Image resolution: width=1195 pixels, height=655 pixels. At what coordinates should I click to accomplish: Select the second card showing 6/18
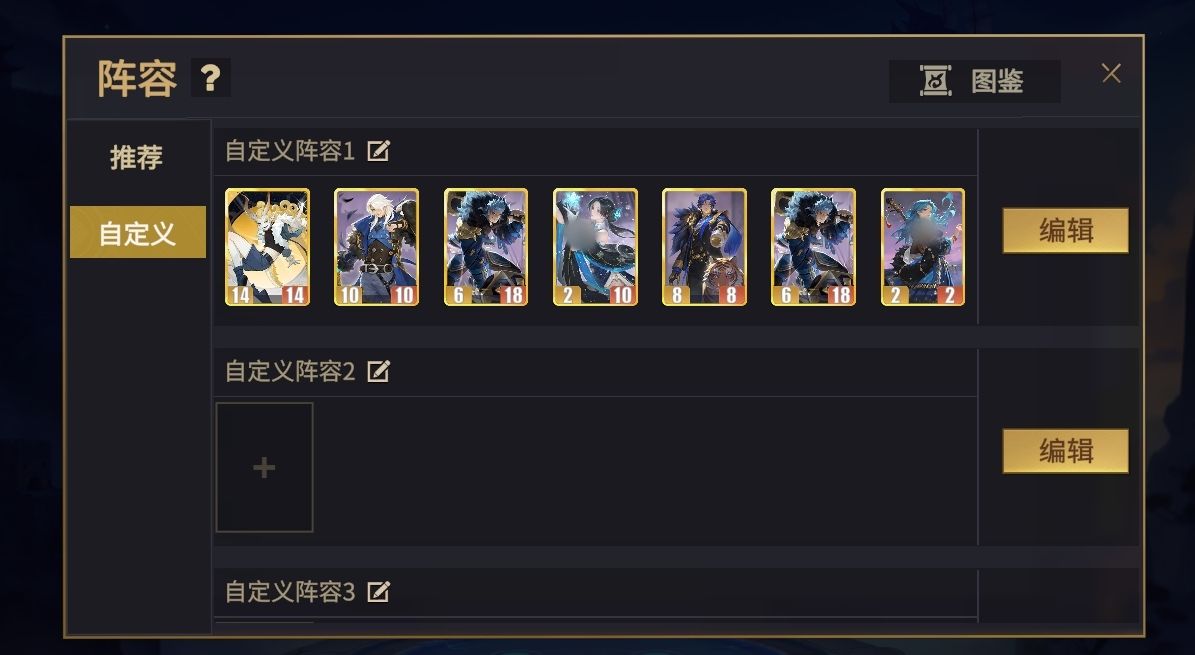[813, 247]
